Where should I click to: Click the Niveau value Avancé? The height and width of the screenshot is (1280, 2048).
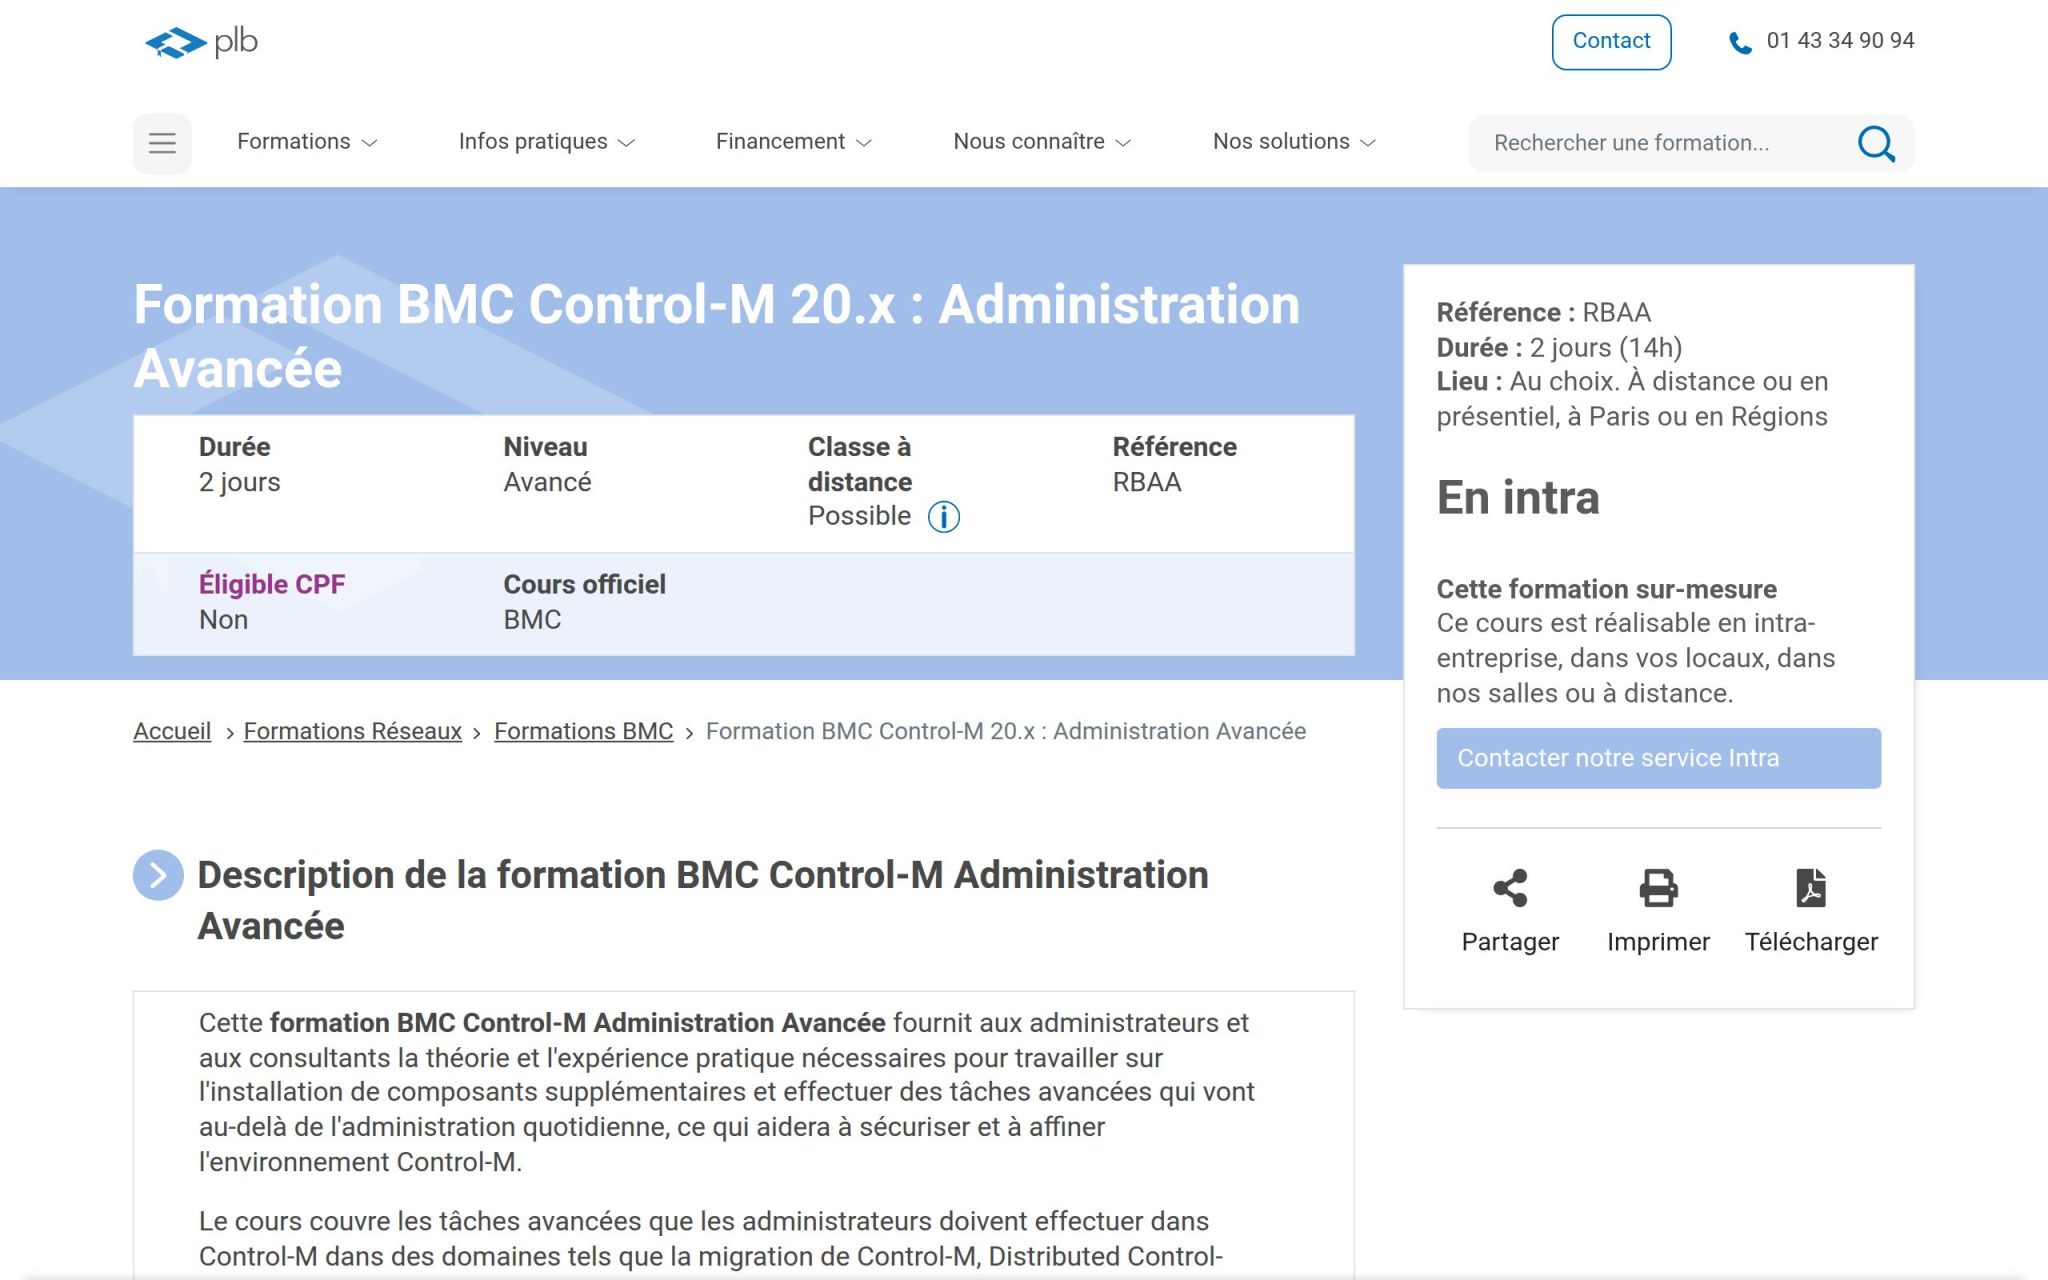pos(547,482)
